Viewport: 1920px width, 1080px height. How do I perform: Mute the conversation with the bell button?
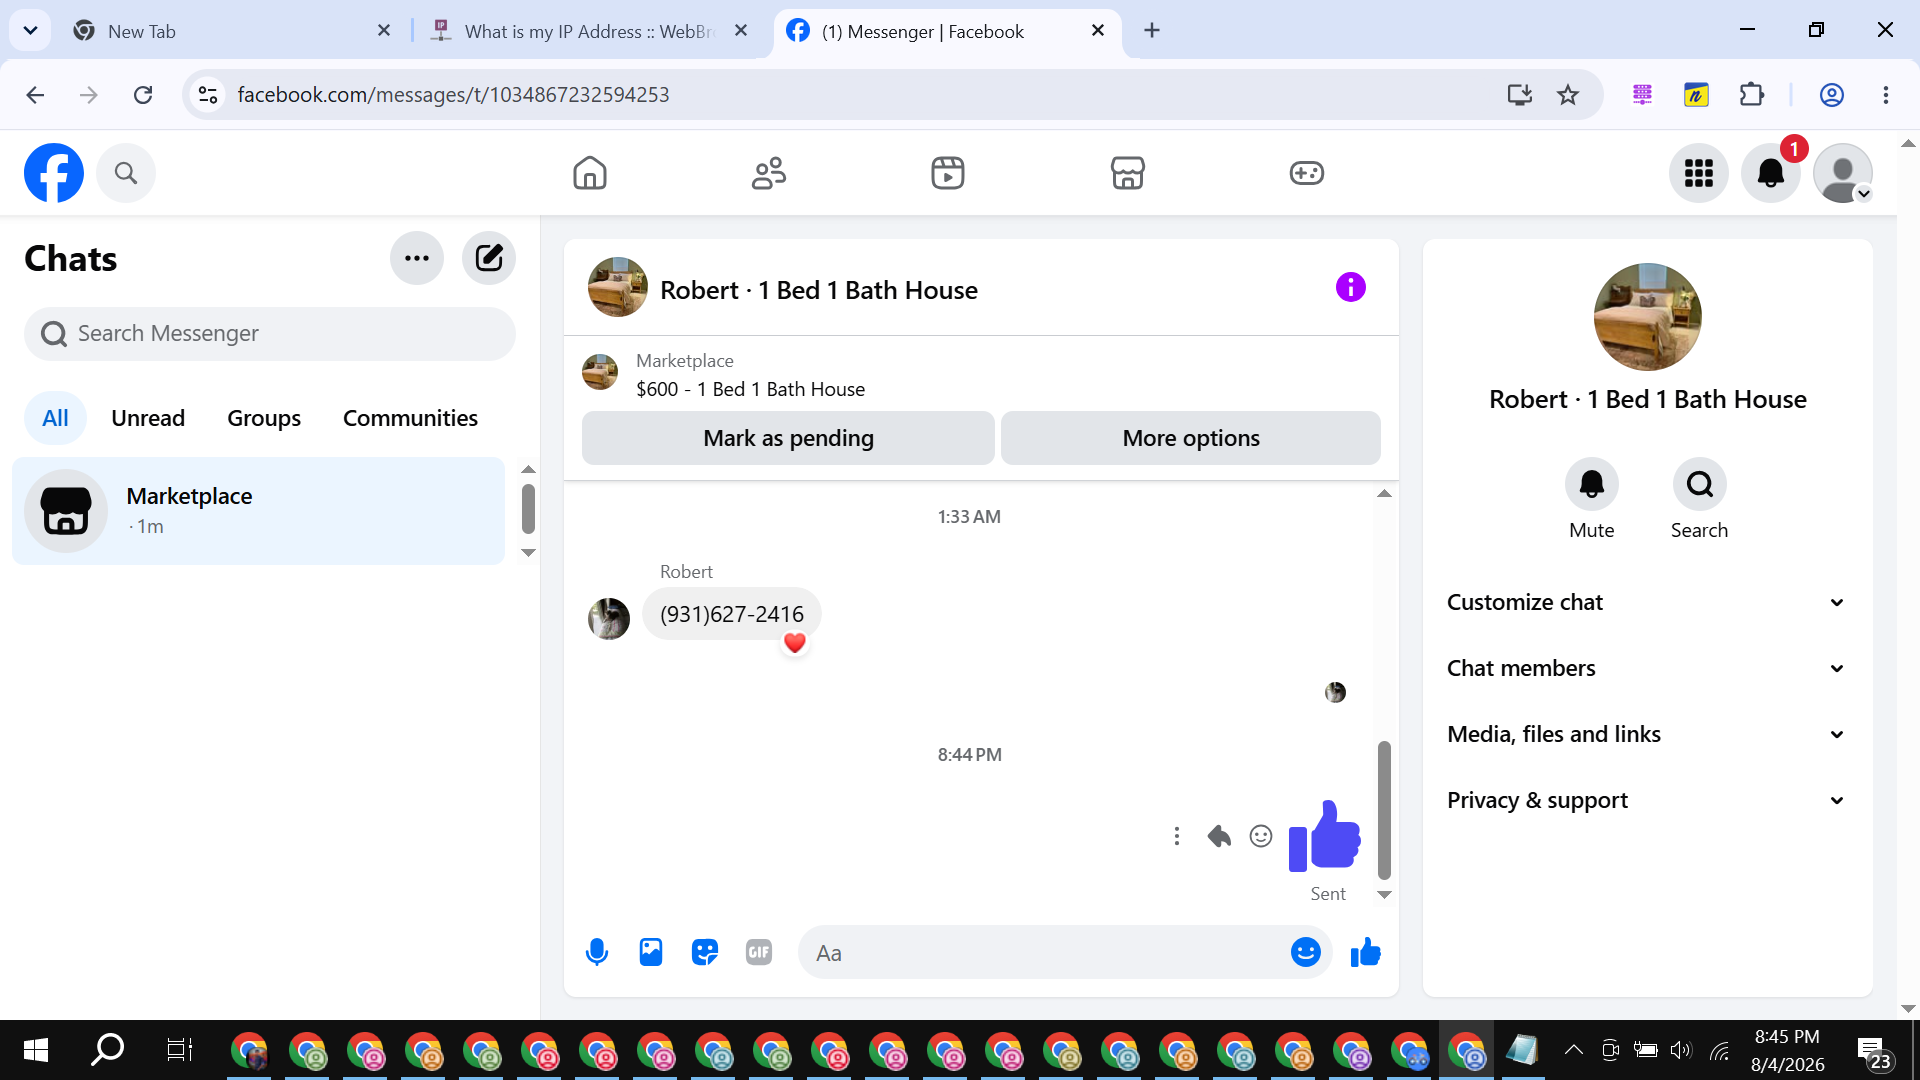[x=1592, y=485]
